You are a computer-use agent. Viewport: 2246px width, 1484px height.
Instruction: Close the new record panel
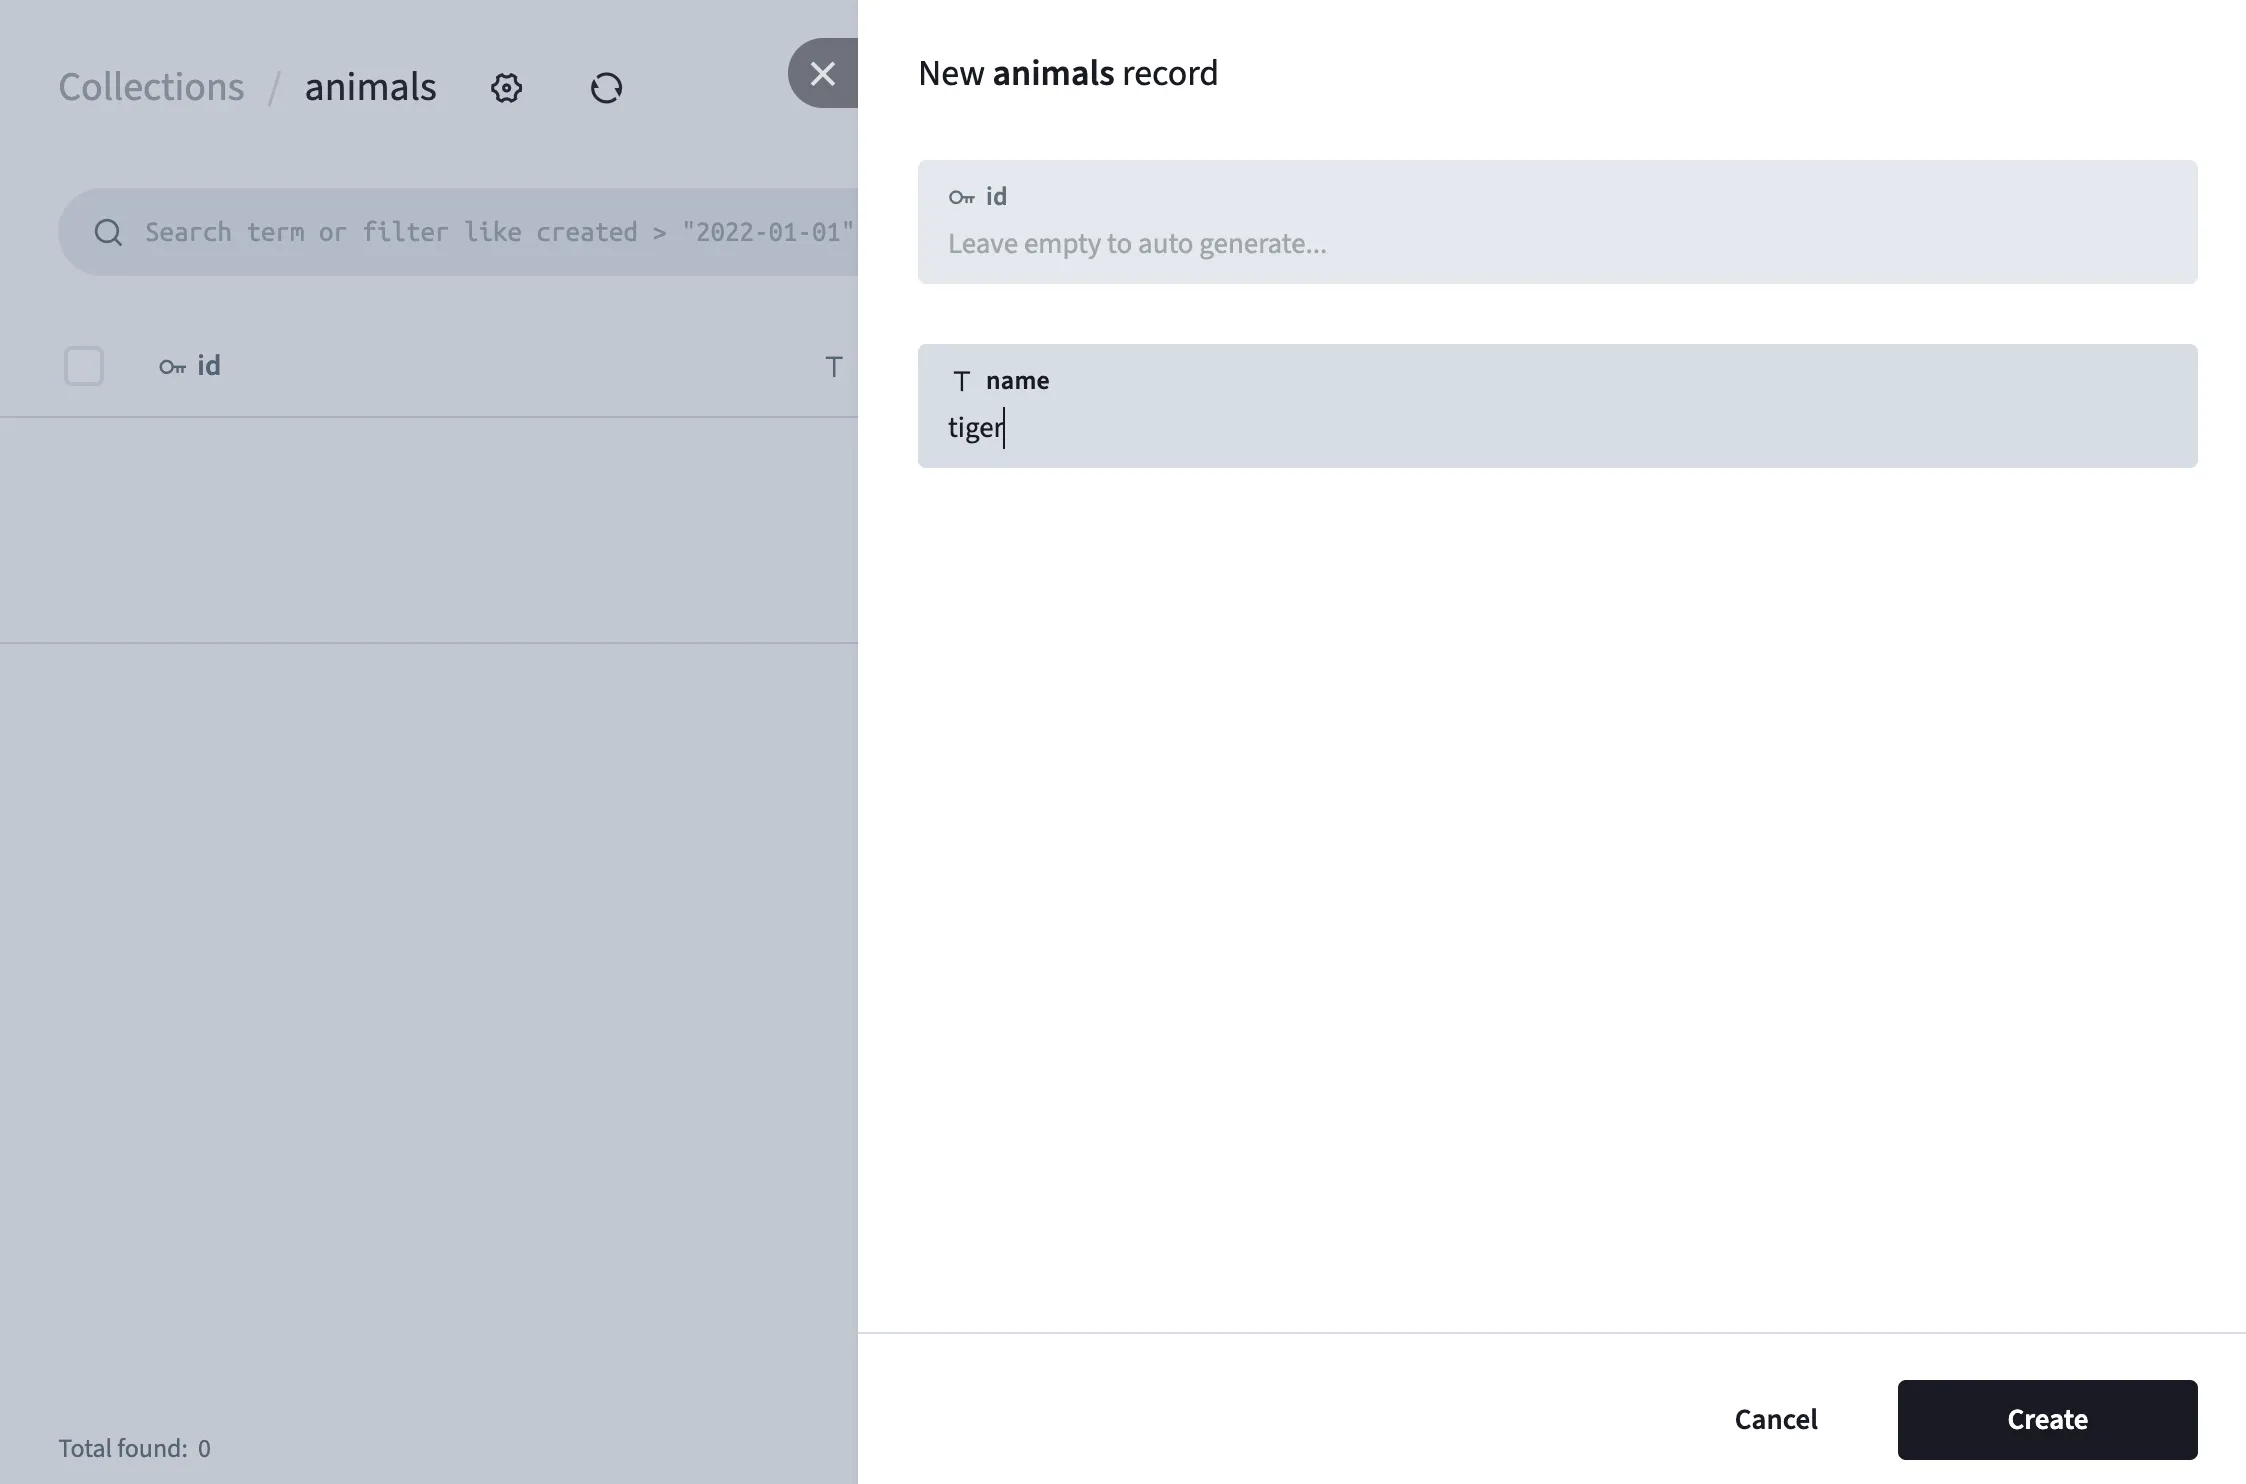[822, 73]
